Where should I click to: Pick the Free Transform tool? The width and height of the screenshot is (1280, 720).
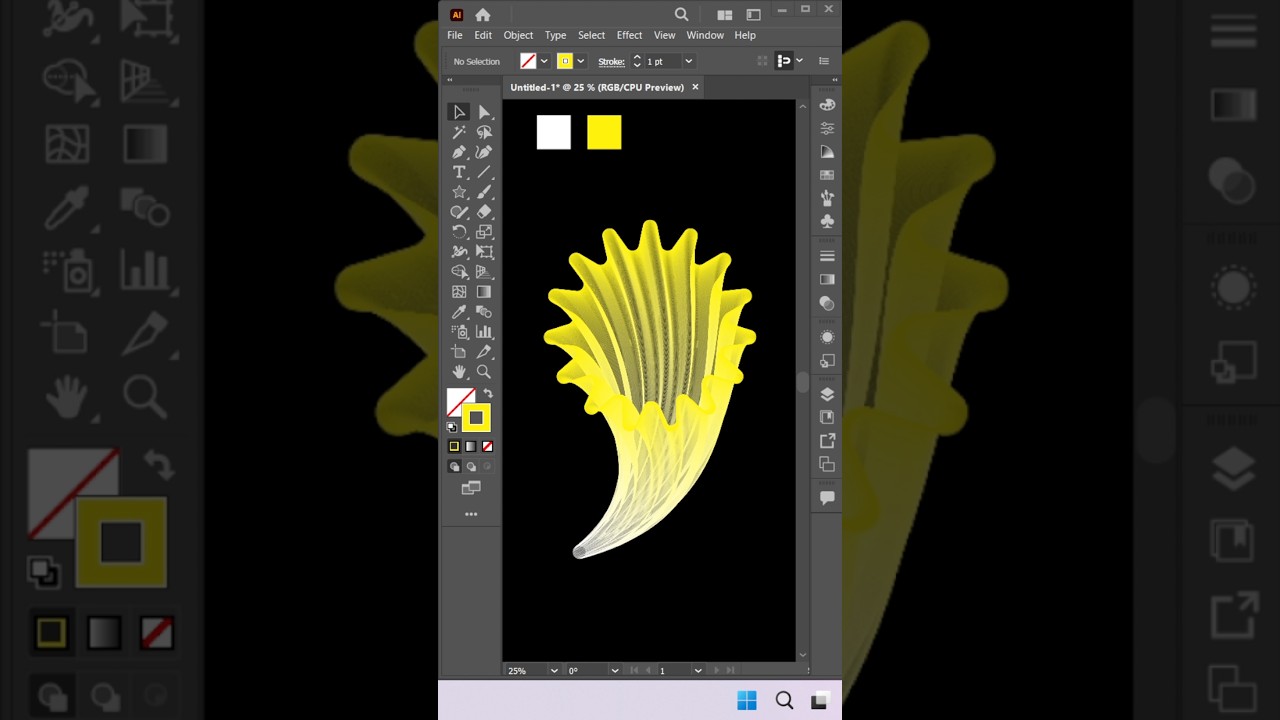pyautogui.click(x=484, y=252)
